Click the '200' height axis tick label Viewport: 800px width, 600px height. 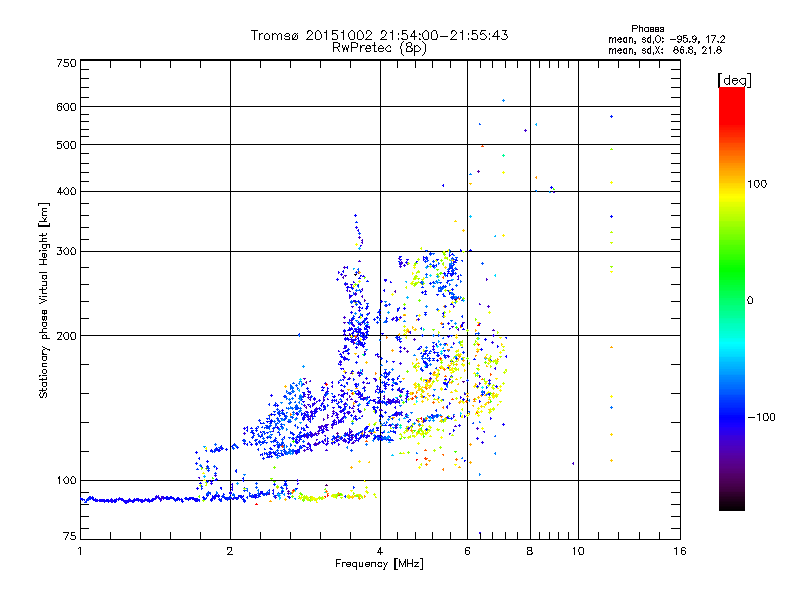66,336
